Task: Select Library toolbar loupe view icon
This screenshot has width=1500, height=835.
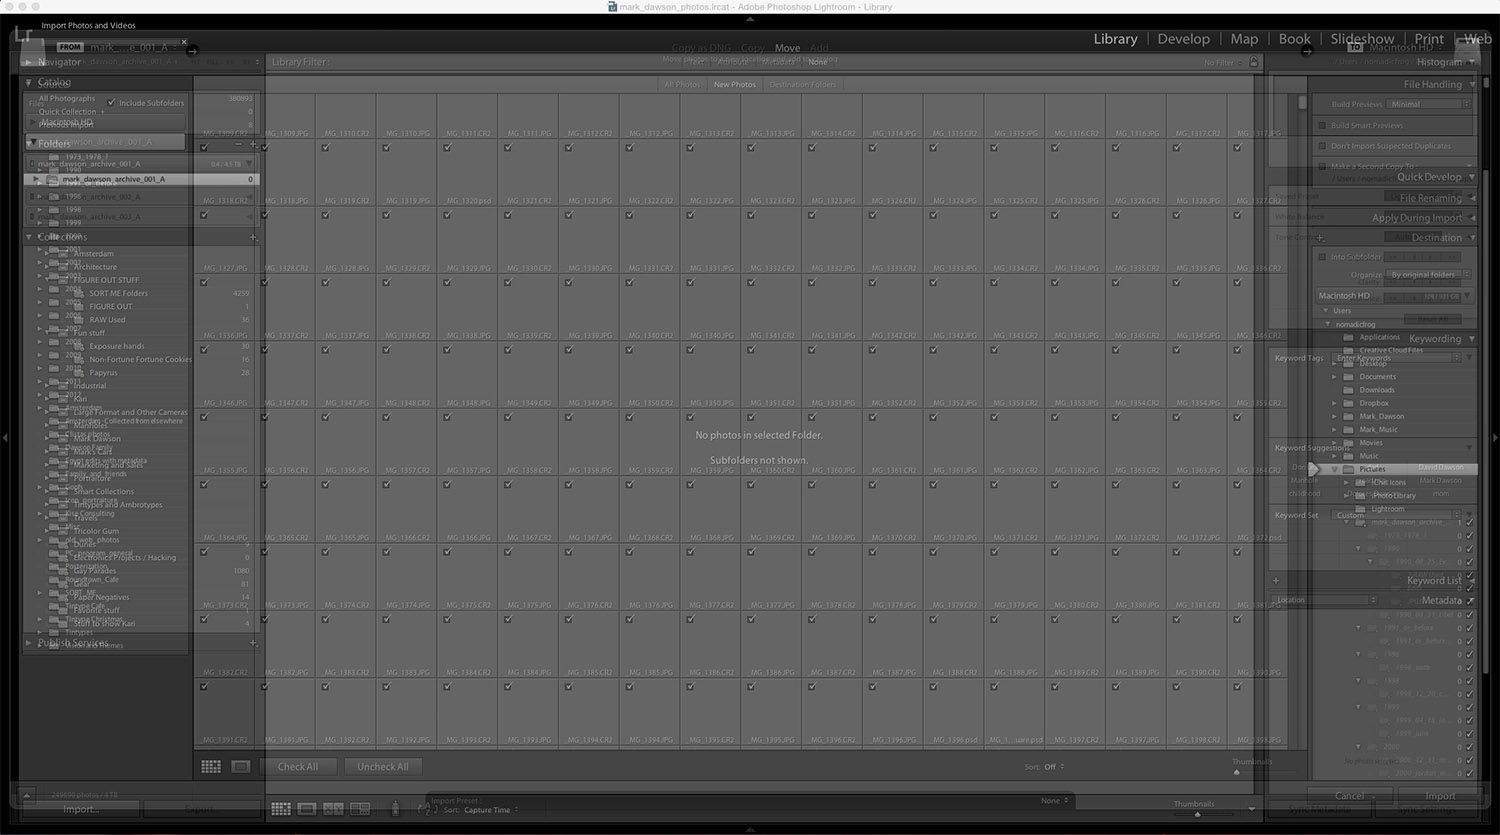Action: pos(307,809)
